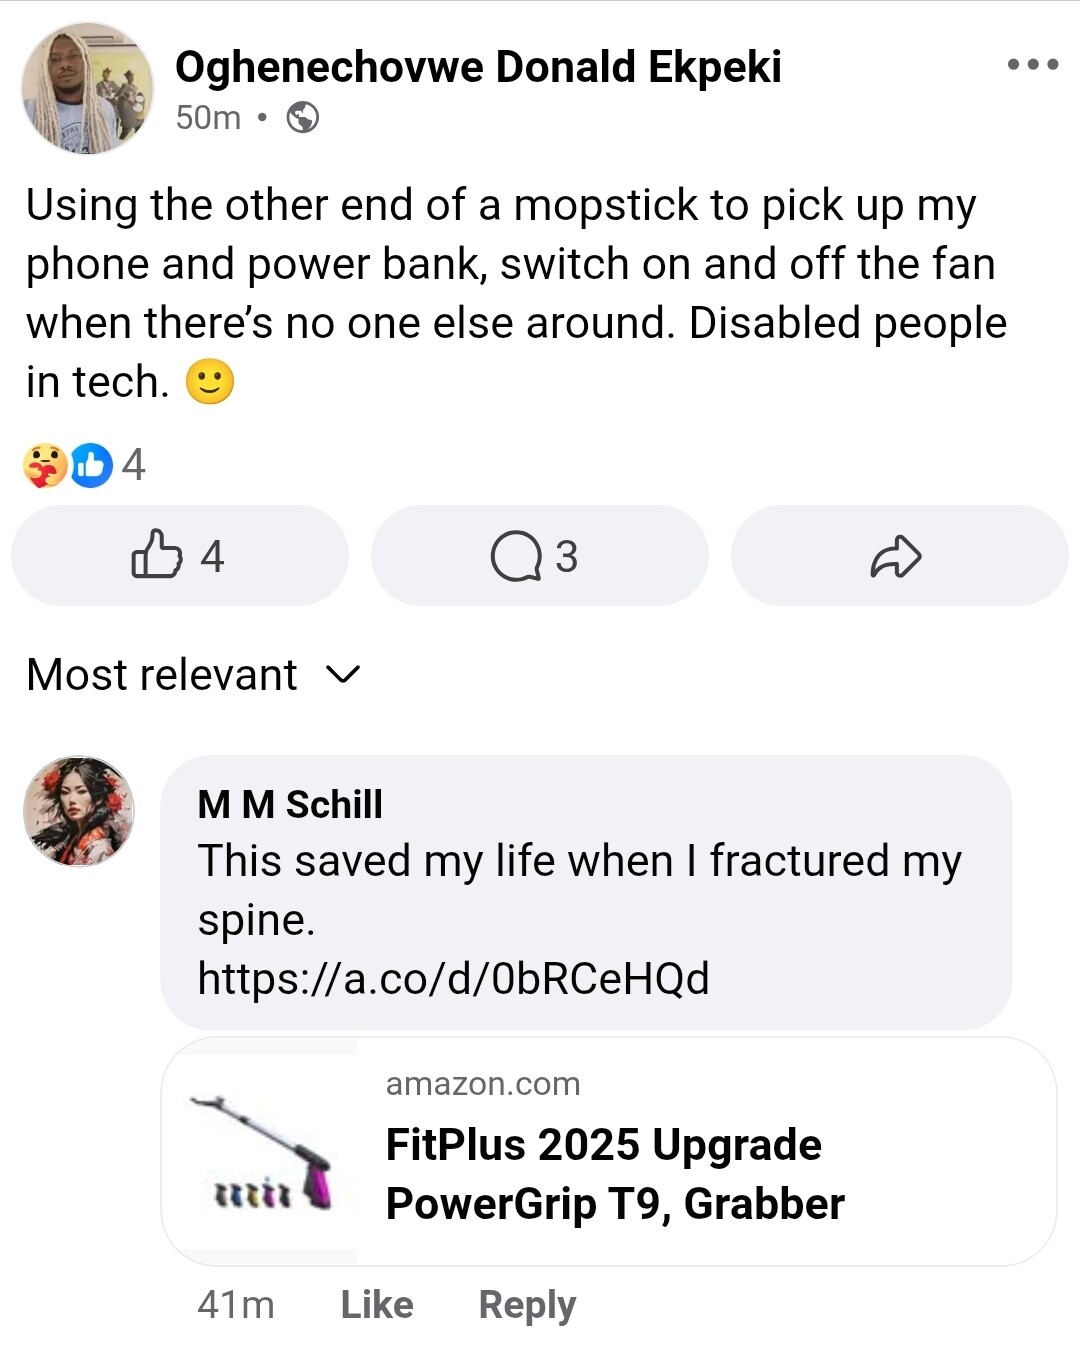Click the blue like reaction icon
Viewport: 1080px width, 1368px height.
pos(91,465)
